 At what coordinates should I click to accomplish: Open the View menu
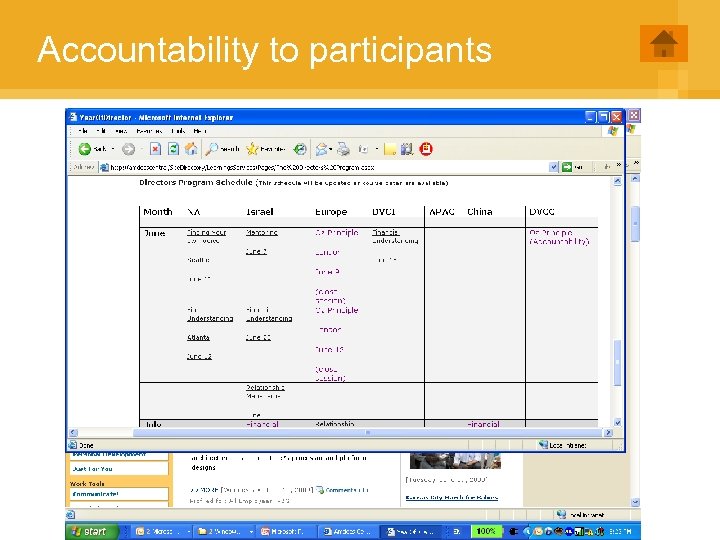point(121,131)
